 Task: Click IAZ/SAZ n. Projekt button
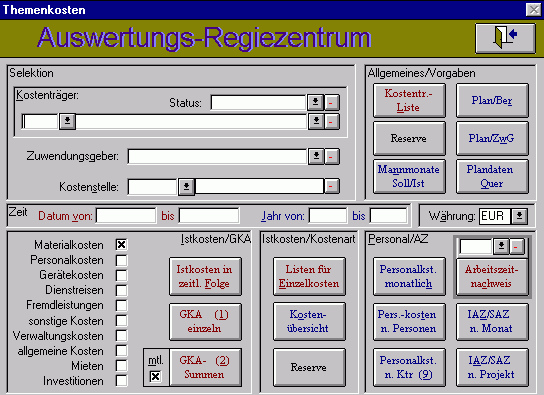pyautogui.click(x=492, y=368)
